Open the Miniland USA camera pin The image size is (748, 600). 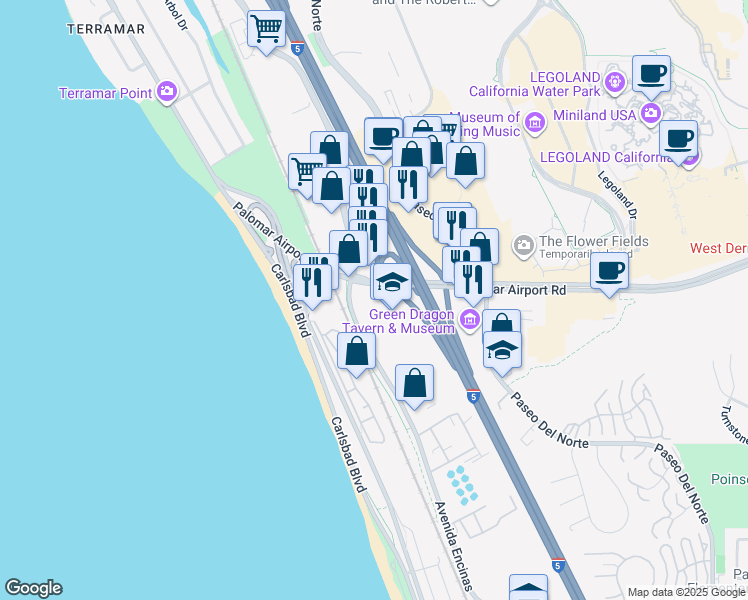[x=651, y=114]
